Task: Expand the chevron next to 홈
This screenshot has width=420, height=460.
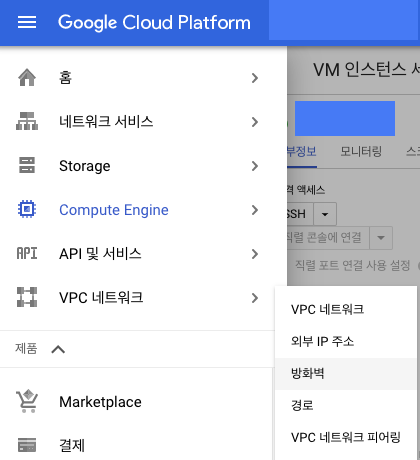Action: click(x=255, y=78)
